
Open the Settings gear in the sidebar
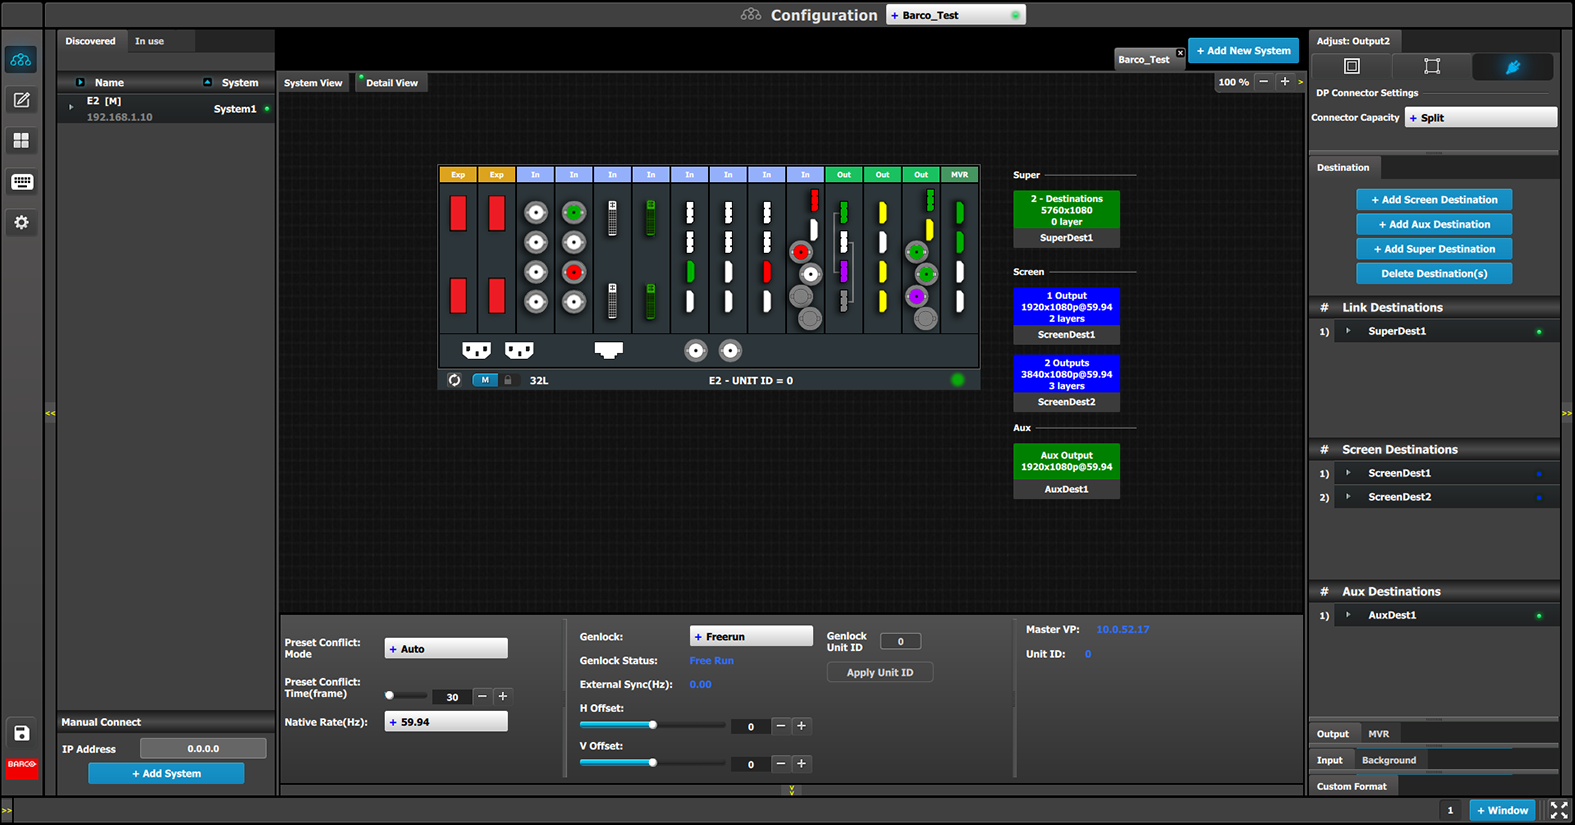coord(21,223)
